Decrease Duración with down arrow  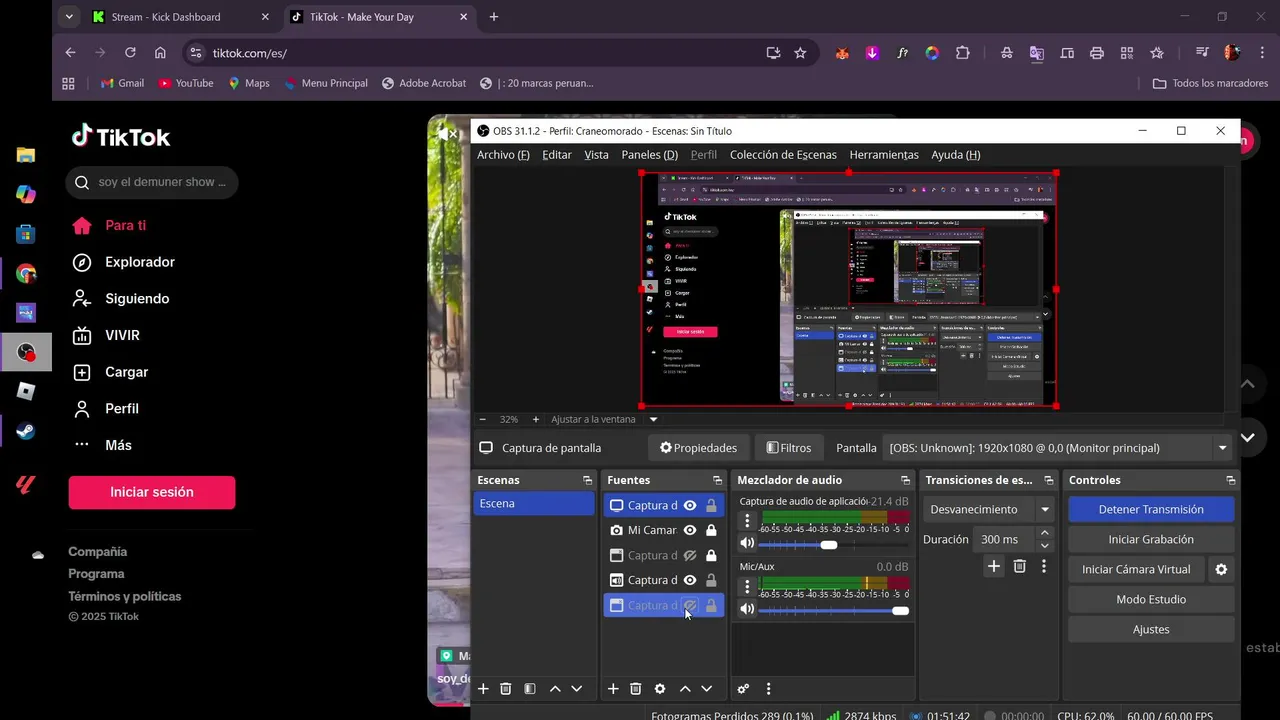pos(1045,545)
